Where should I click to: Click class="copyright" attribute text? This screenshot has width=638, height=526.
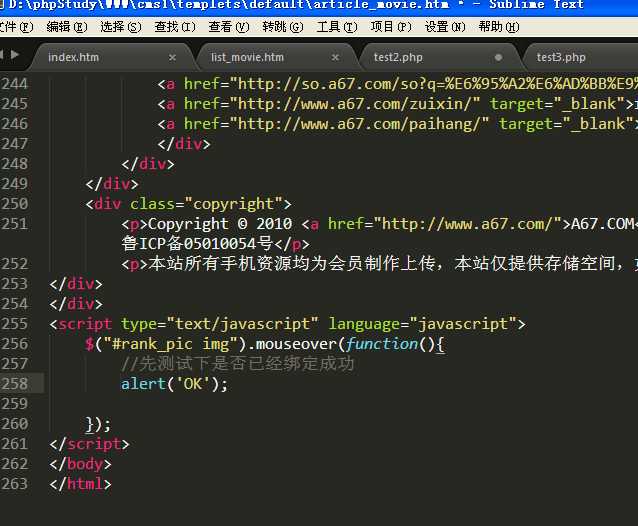pyautogui.click(x=206, y=204)
